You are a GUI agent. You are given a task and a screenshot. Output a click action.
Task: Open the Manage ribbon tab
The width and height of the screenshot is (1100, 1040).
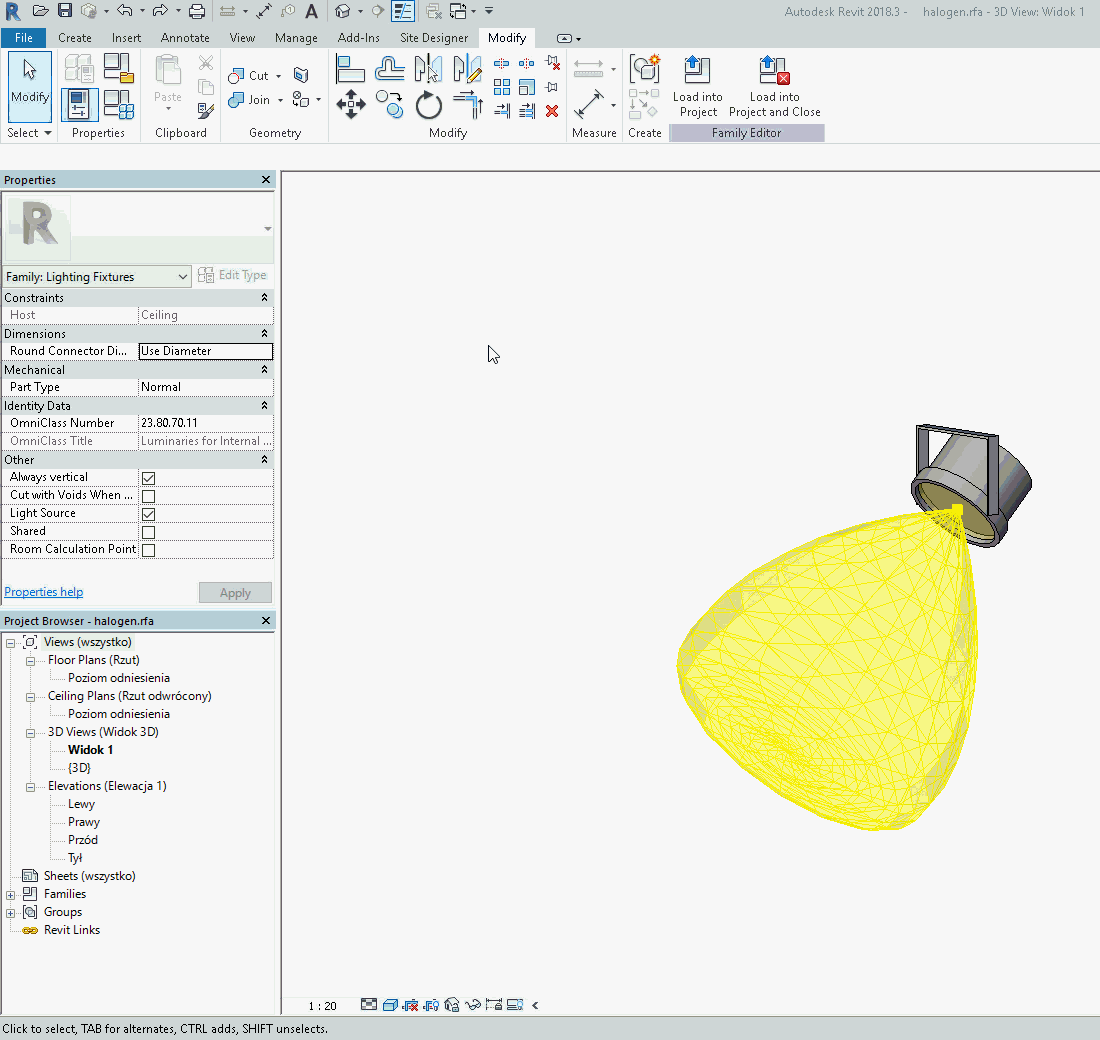coord(296,37)
